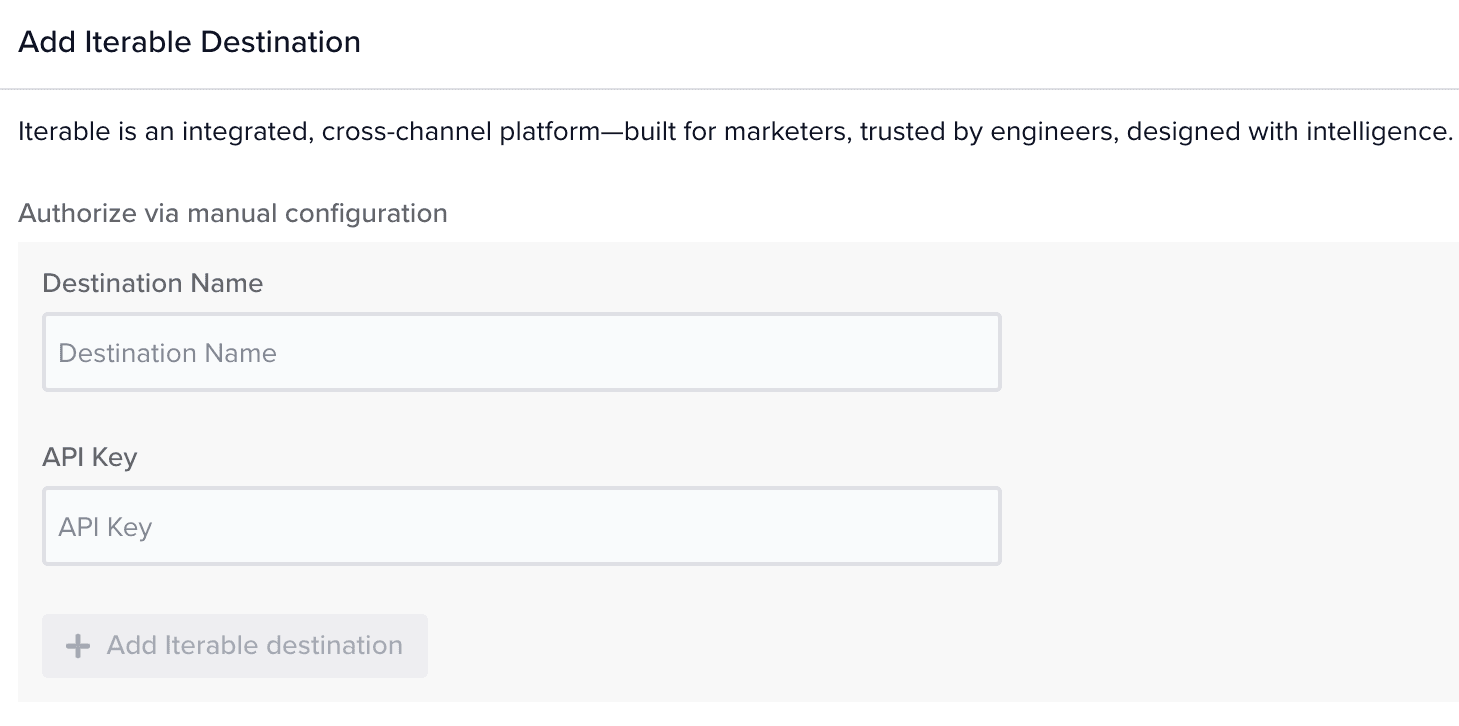Click the Destination Name placeholder text

pos(167,353)
